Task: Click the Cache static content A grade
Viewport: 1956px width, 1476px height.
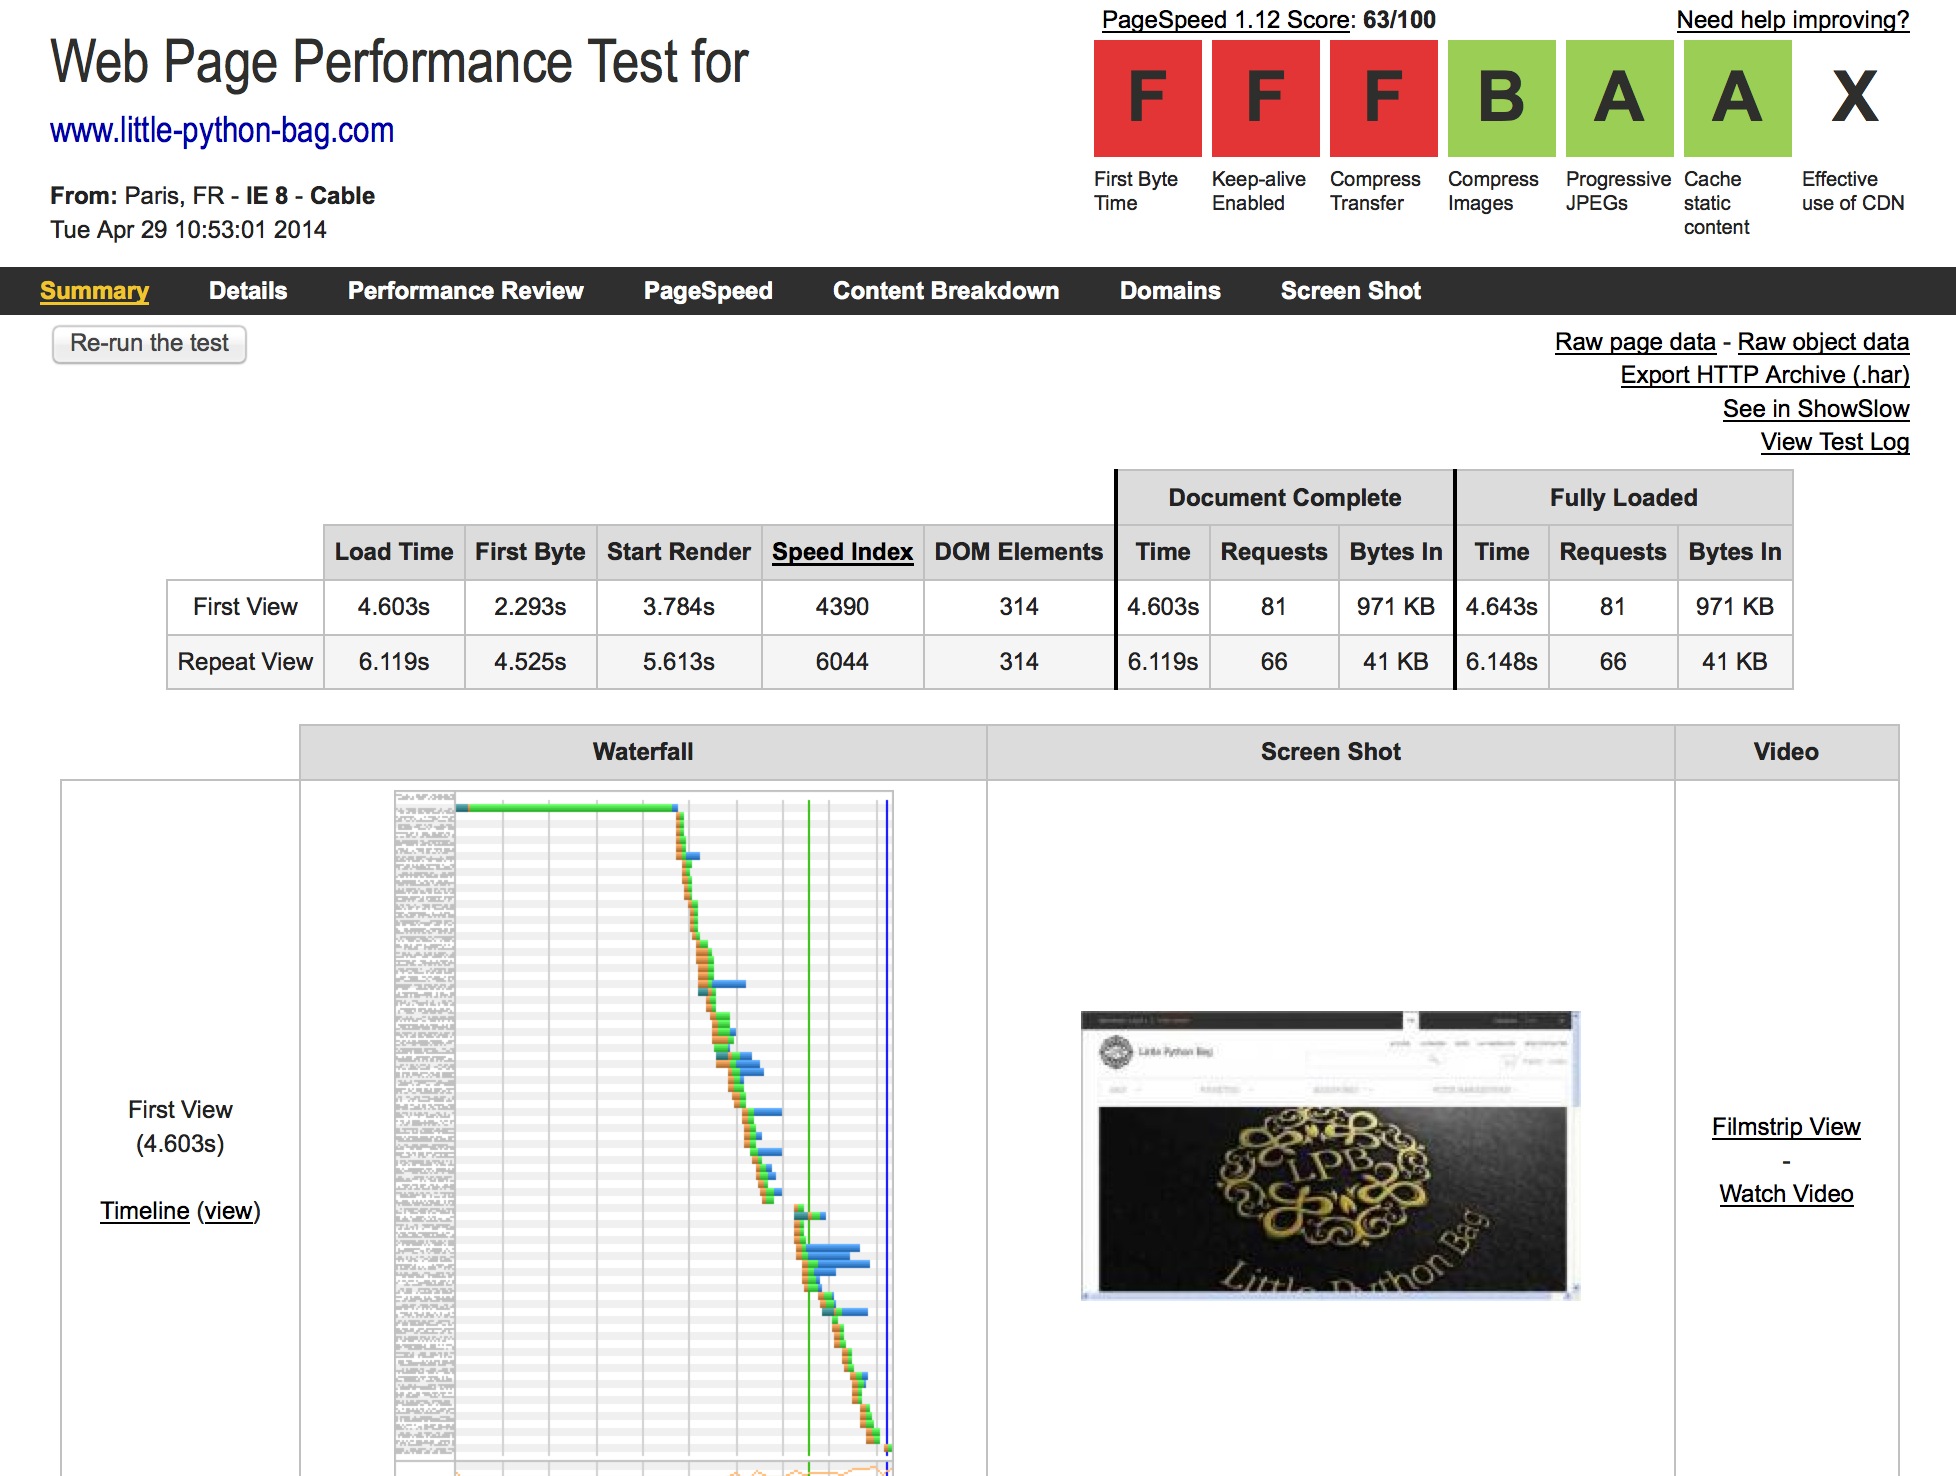Action: [1737, 98]
